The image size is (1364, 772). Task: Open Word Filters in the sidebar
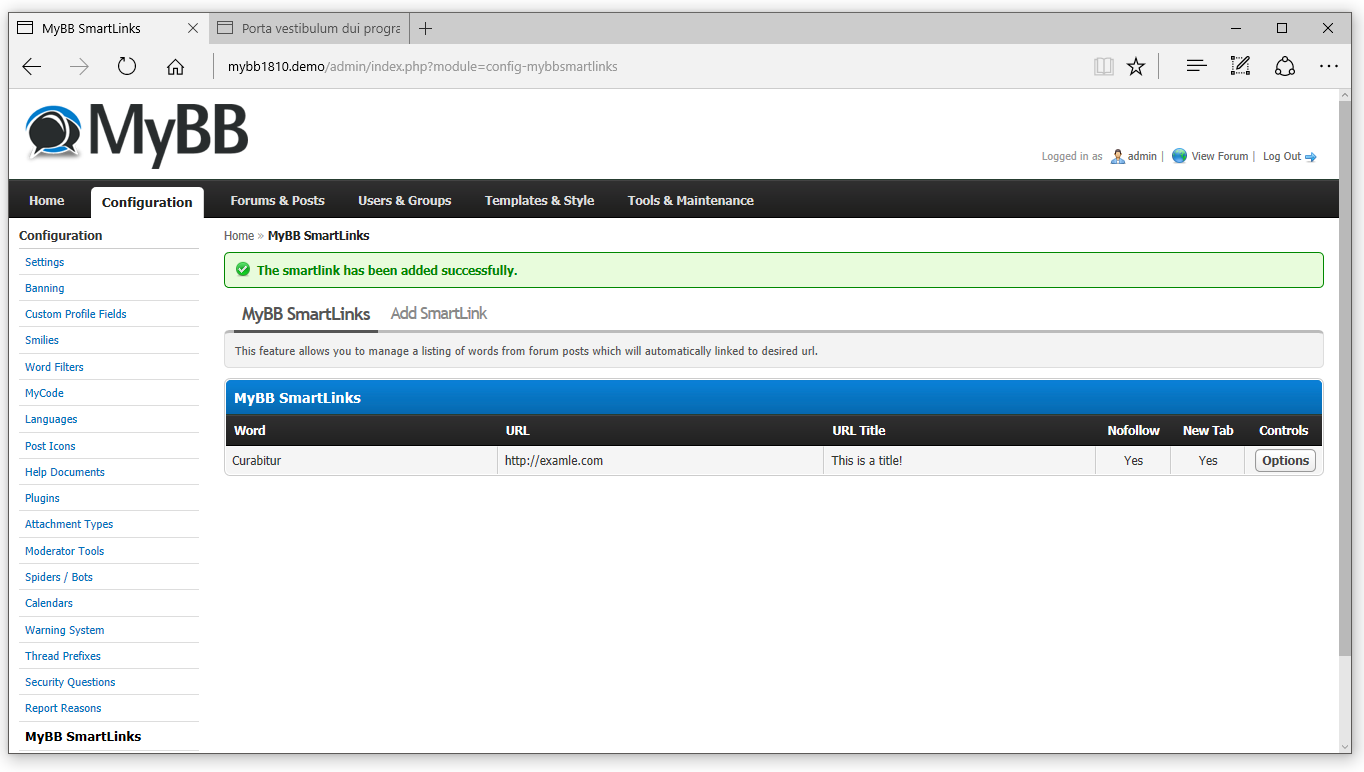point(54,367)
